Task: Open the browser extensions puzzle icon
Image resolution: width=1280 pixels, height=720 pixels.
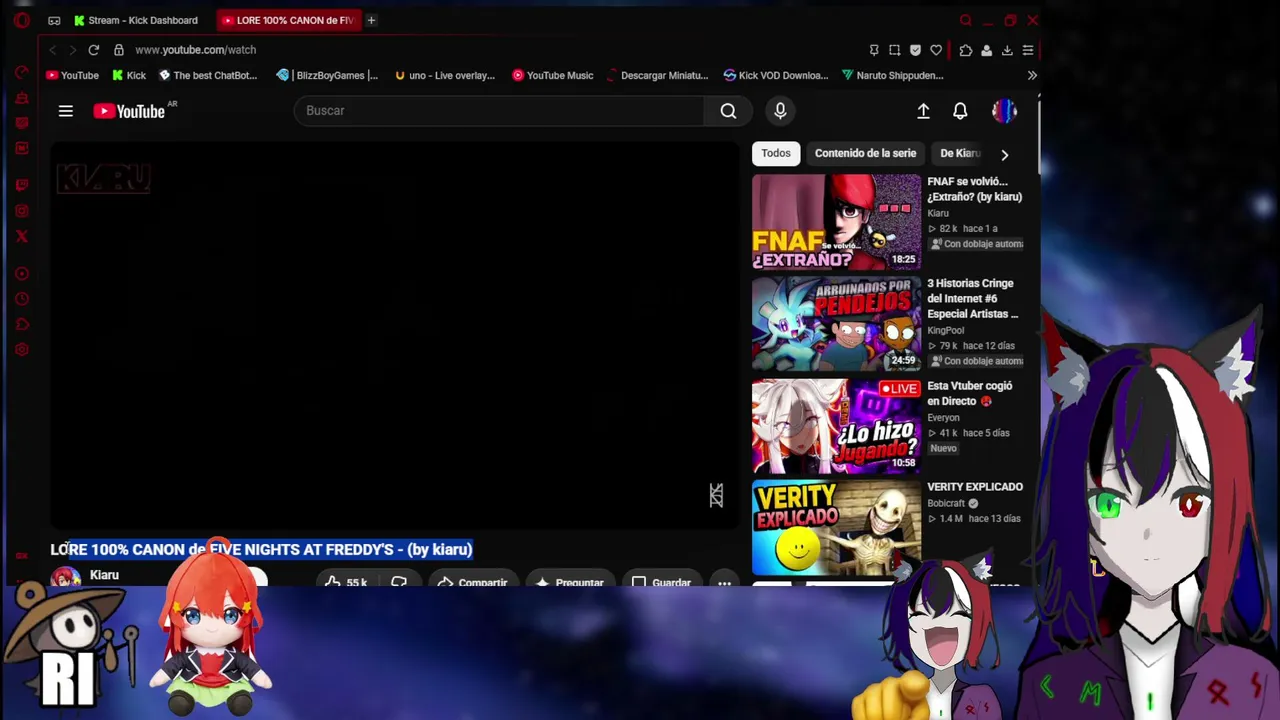Action: pyautogui.click(x=965, y=50)
